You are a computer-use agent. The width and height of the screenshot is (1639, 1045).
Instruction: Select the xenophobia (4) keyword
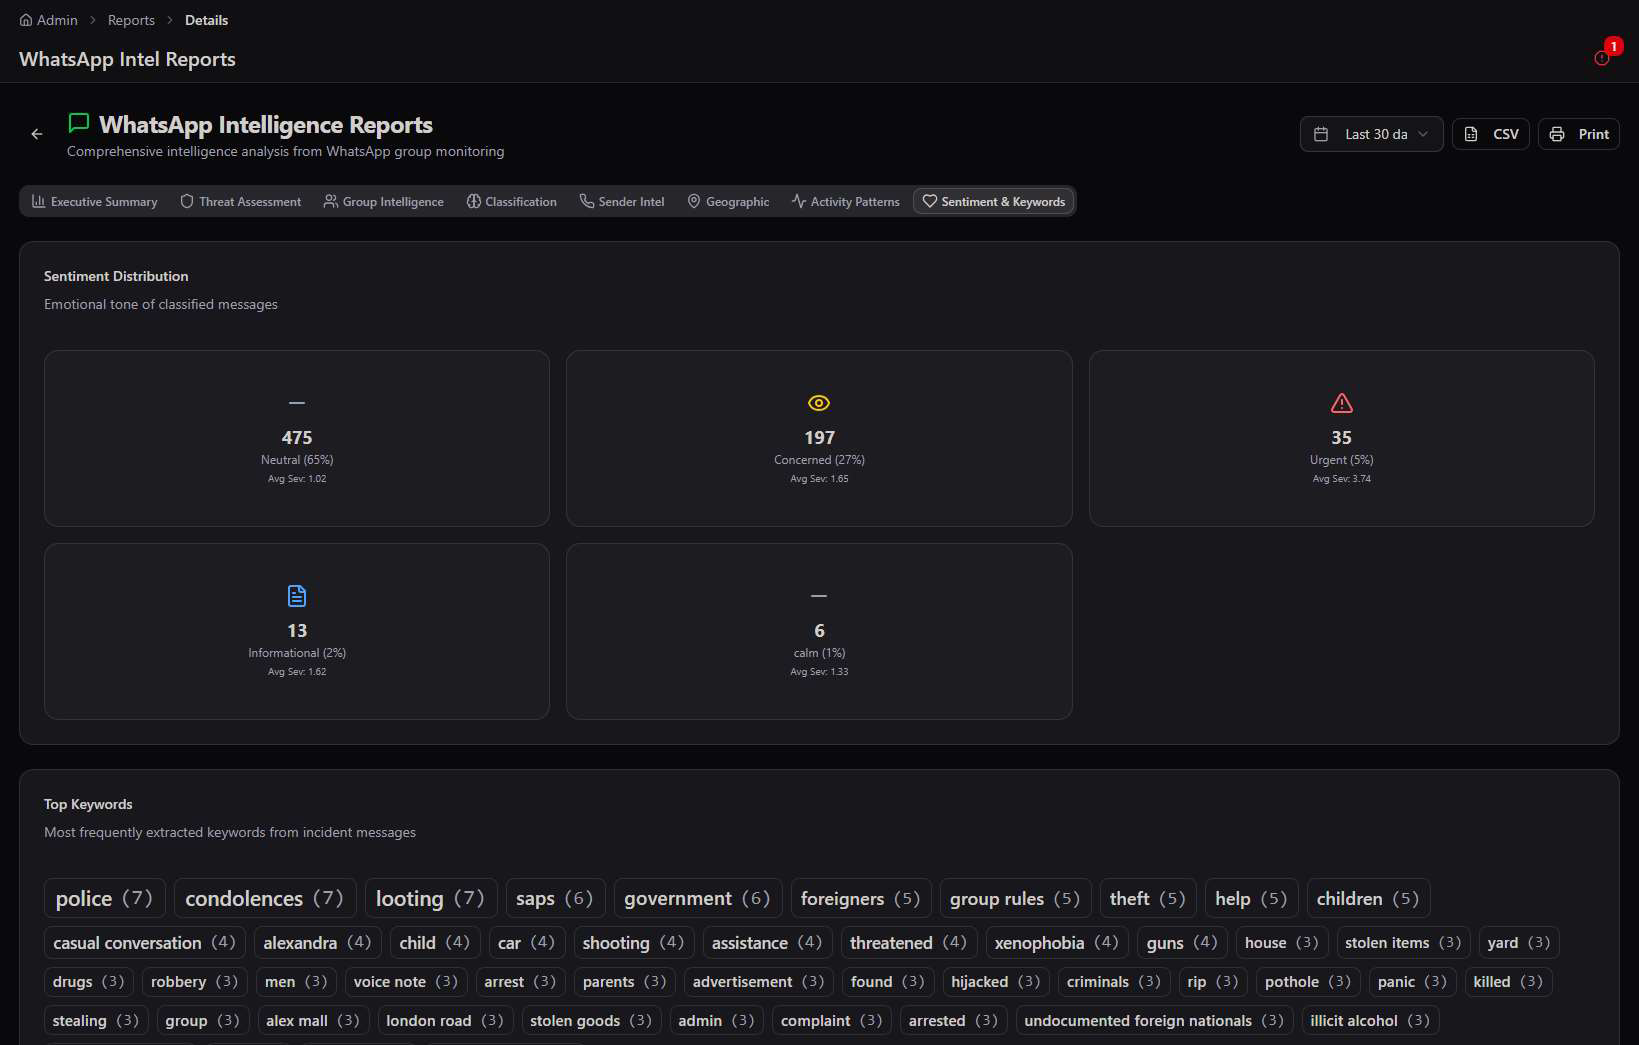click(1057, 942)
